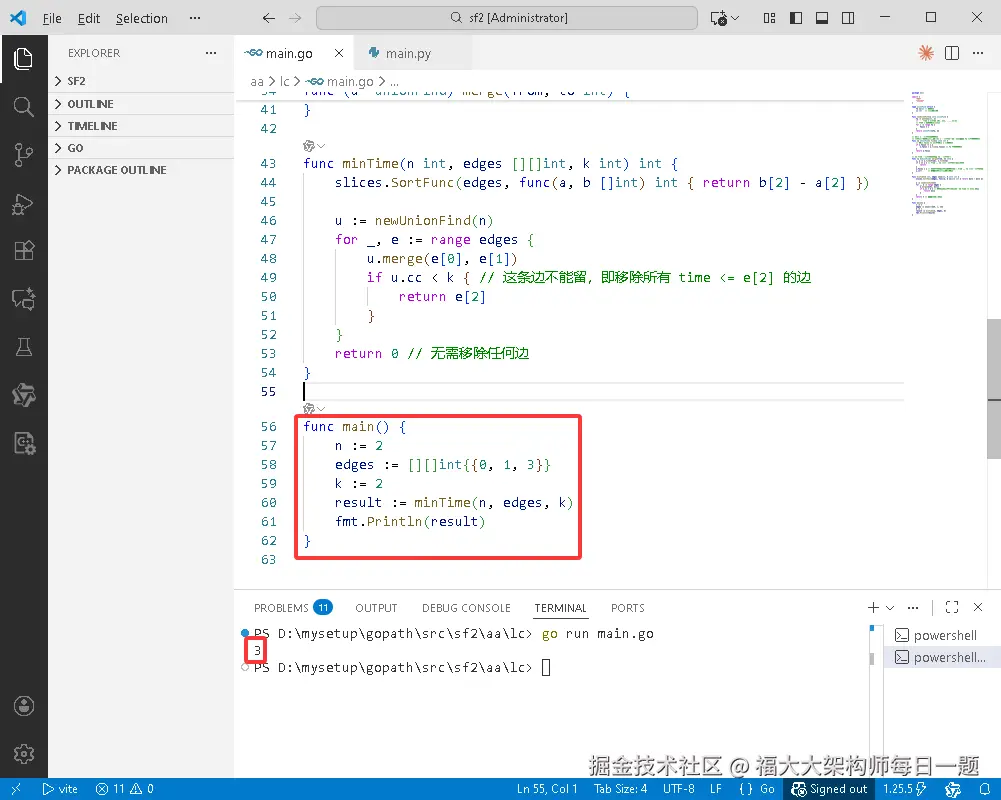Change Tab Size: 4 indentation setting

pyautogui.click(x=621, y=789)
